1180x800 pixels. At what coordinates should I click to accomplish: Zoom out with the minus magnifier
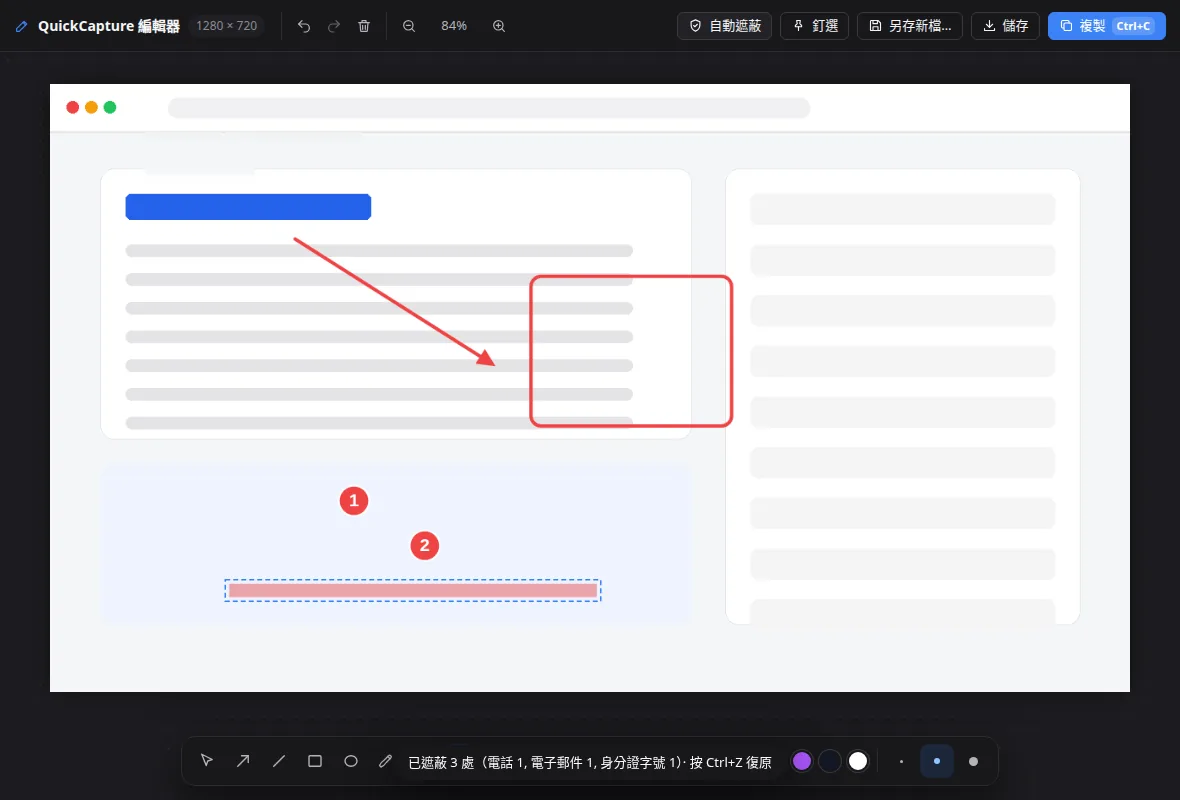[409, 26]
